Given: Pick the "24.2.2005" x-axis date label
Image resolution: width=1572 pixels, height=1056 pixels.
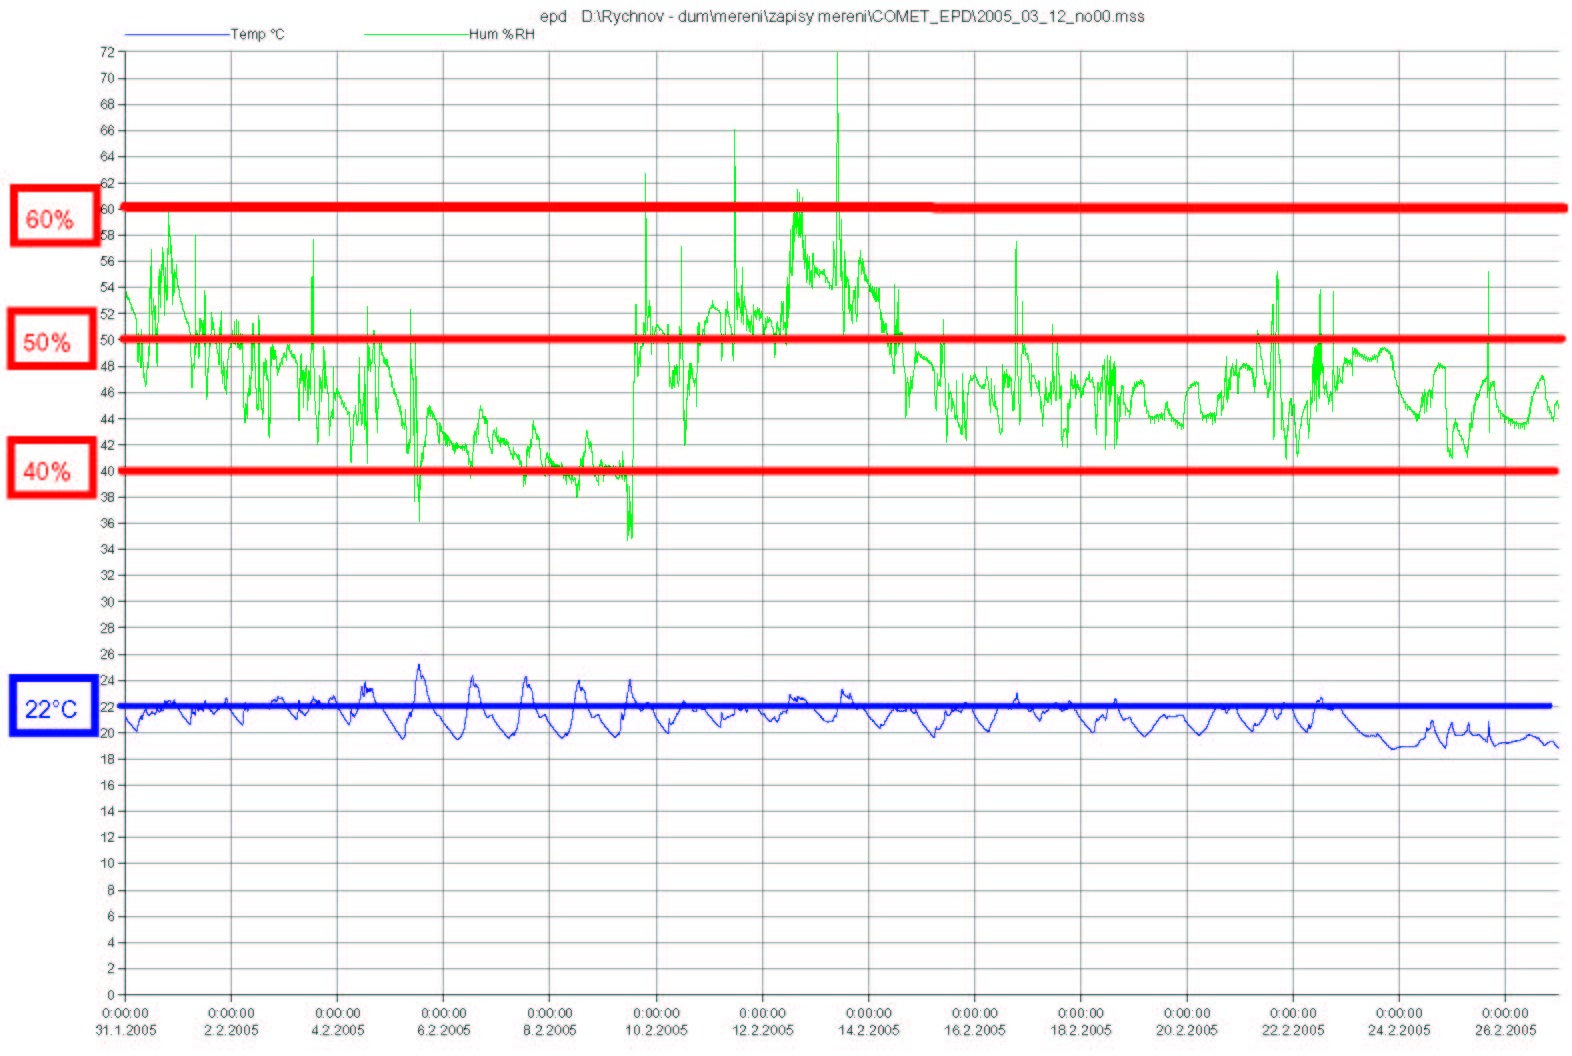Looking at the screenshot, I should click(1399, 1030).
